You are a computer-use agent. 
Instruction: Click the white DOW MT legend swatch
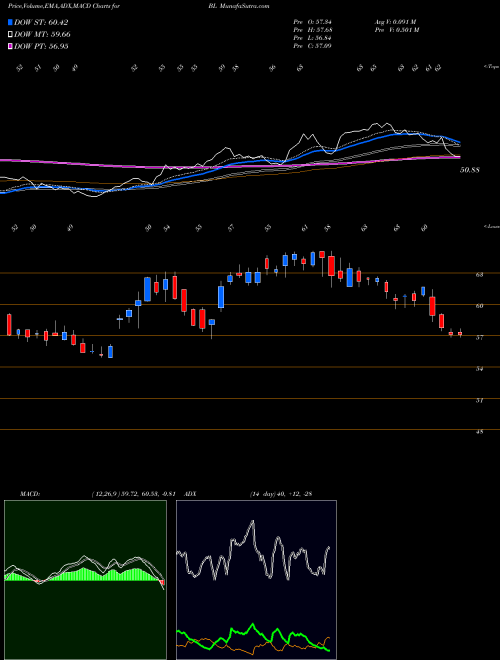pos(10,35)
